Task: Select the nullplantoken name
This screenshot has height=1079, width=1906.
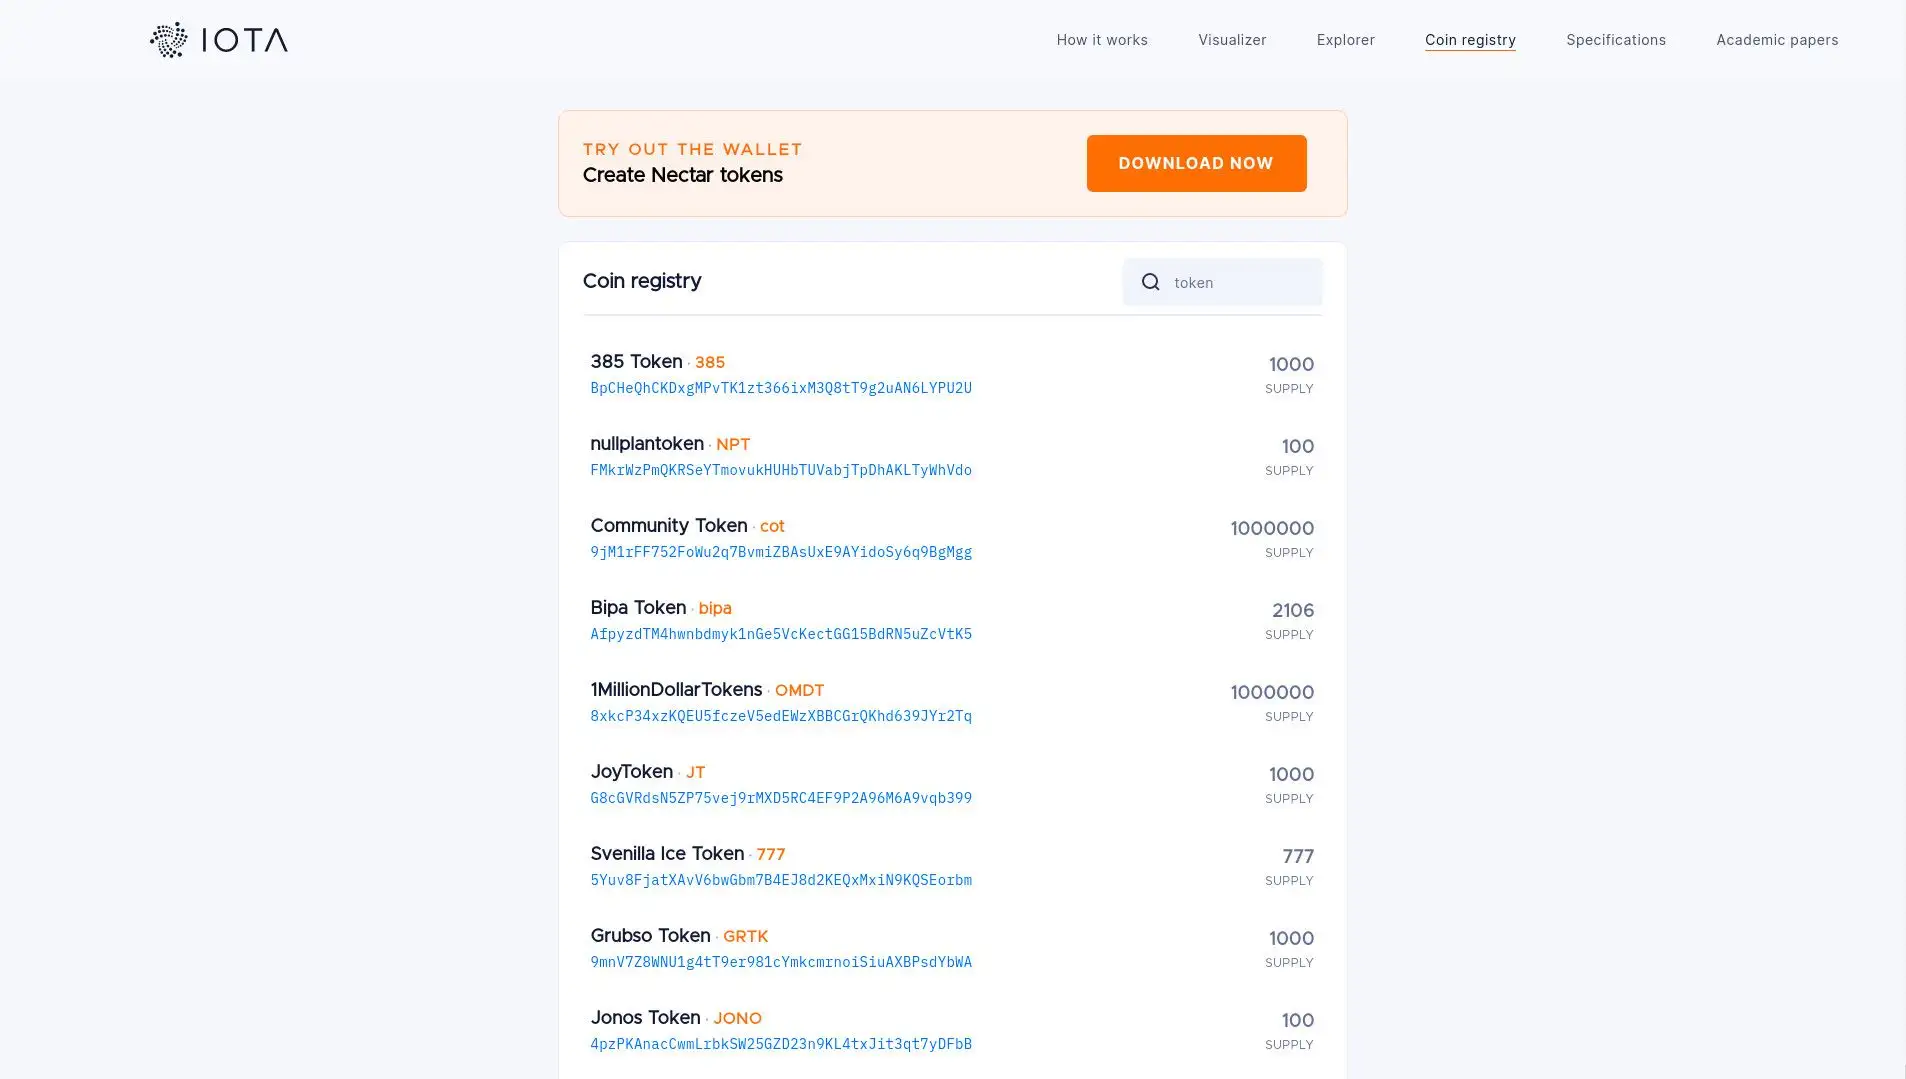Action: click(647, 444)
